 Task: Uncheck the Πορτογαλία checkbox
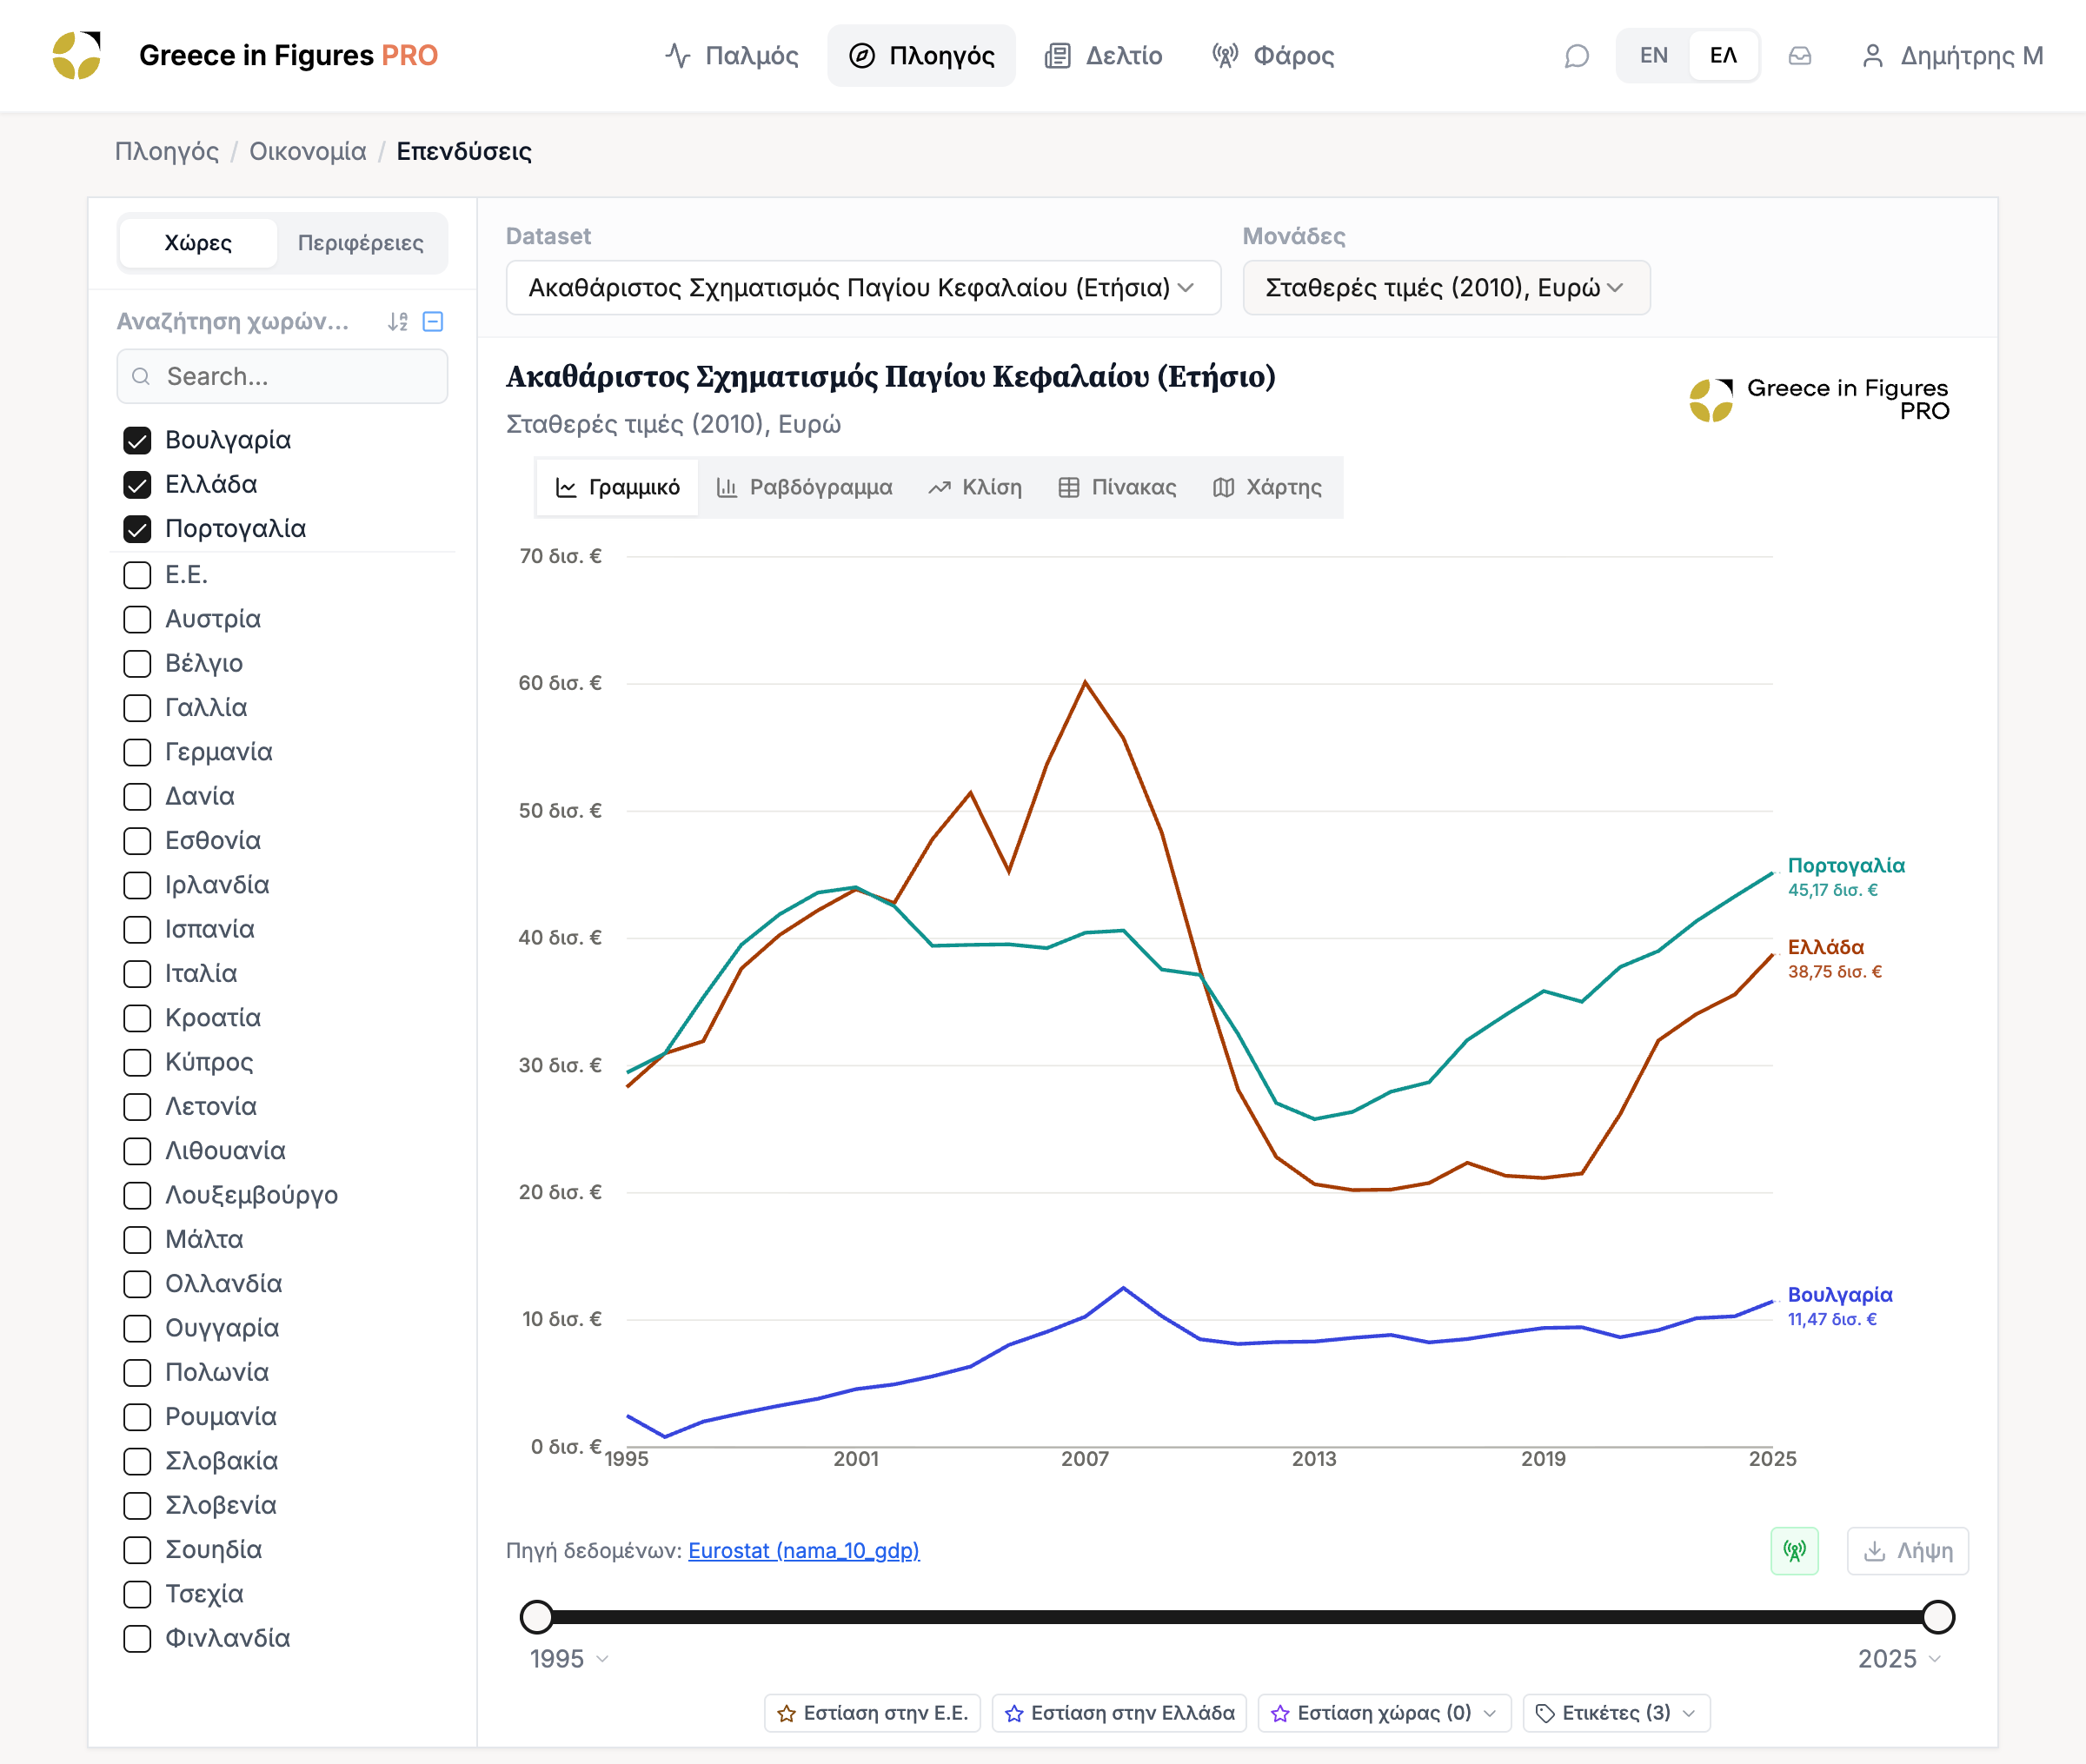click(x=137, y=529)
